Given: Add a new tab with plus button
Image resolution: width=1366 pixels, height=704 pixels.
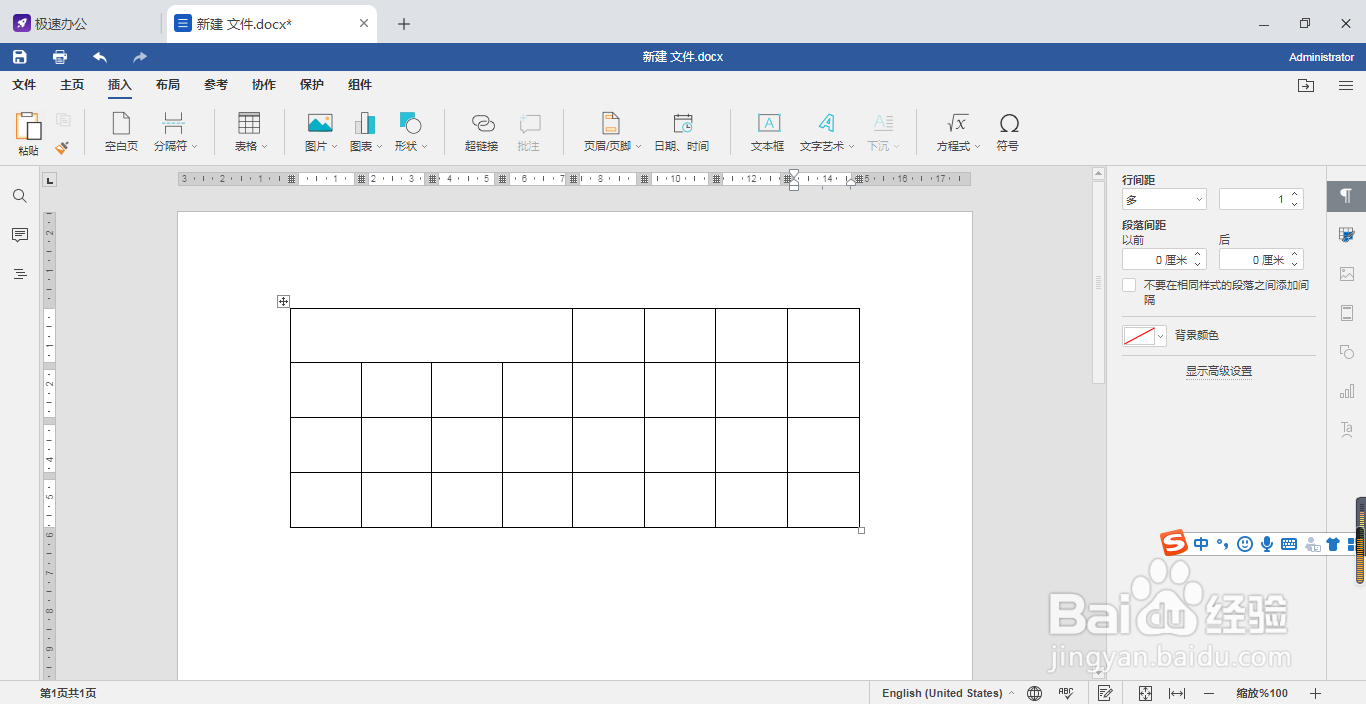Looking at the screenshot, I should point(404,24).
